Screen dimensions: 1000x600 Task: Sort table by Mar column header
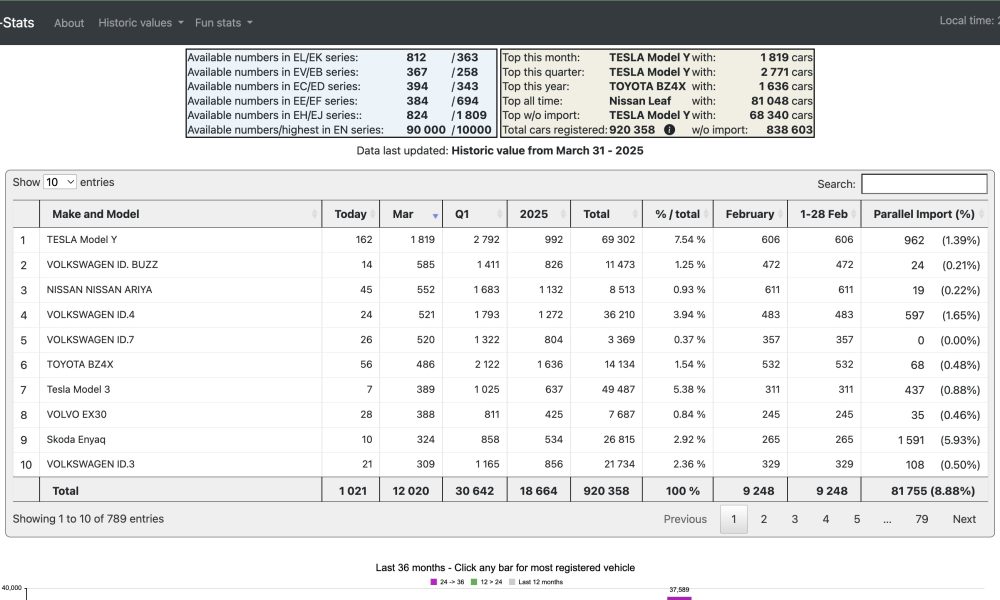[x=411, y=214]
